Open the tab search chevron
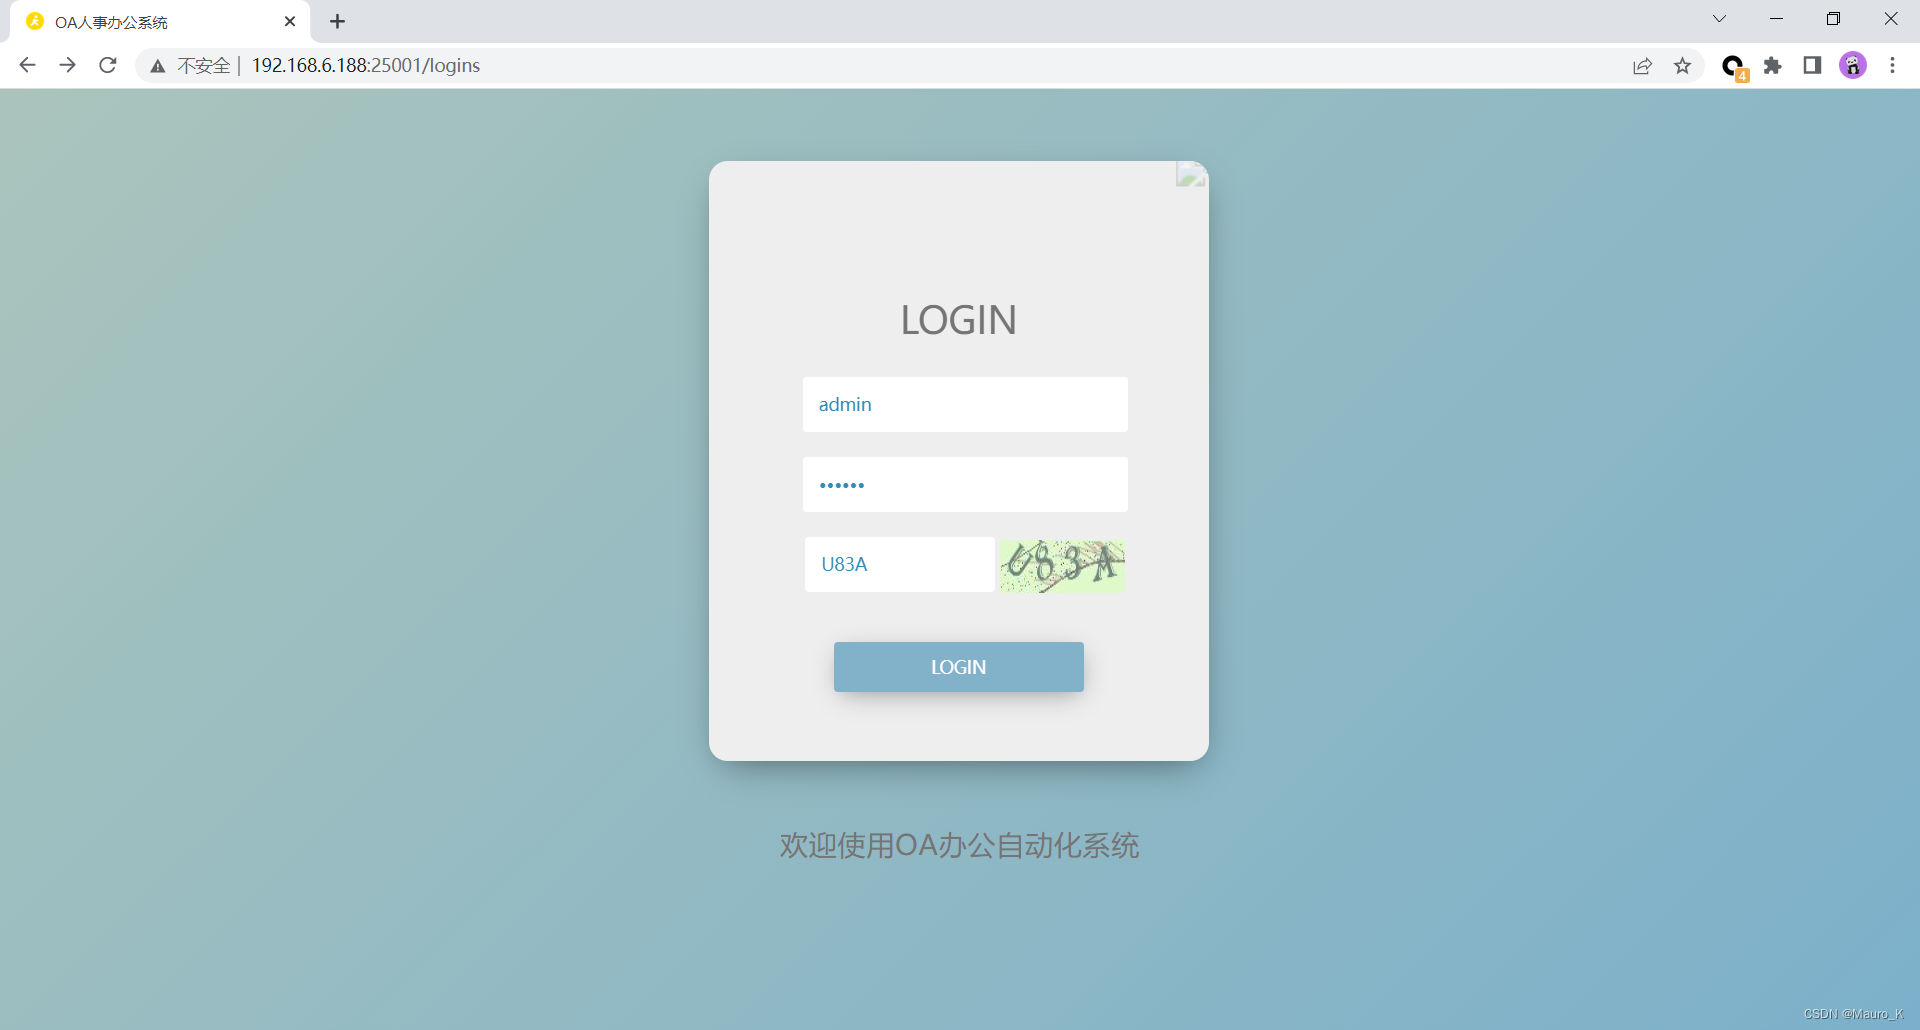This screenshot has width=1920, height=1030. [1719, 18]
